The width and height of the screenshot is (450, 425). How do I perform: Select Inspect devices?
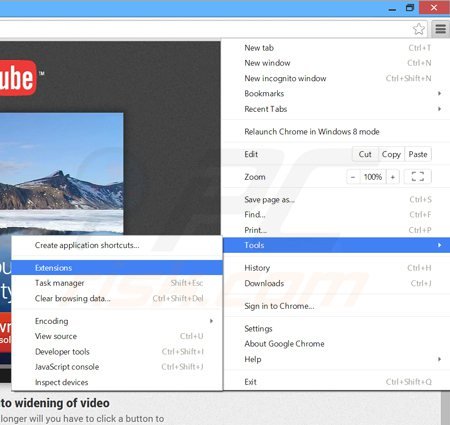click(117, 382)
